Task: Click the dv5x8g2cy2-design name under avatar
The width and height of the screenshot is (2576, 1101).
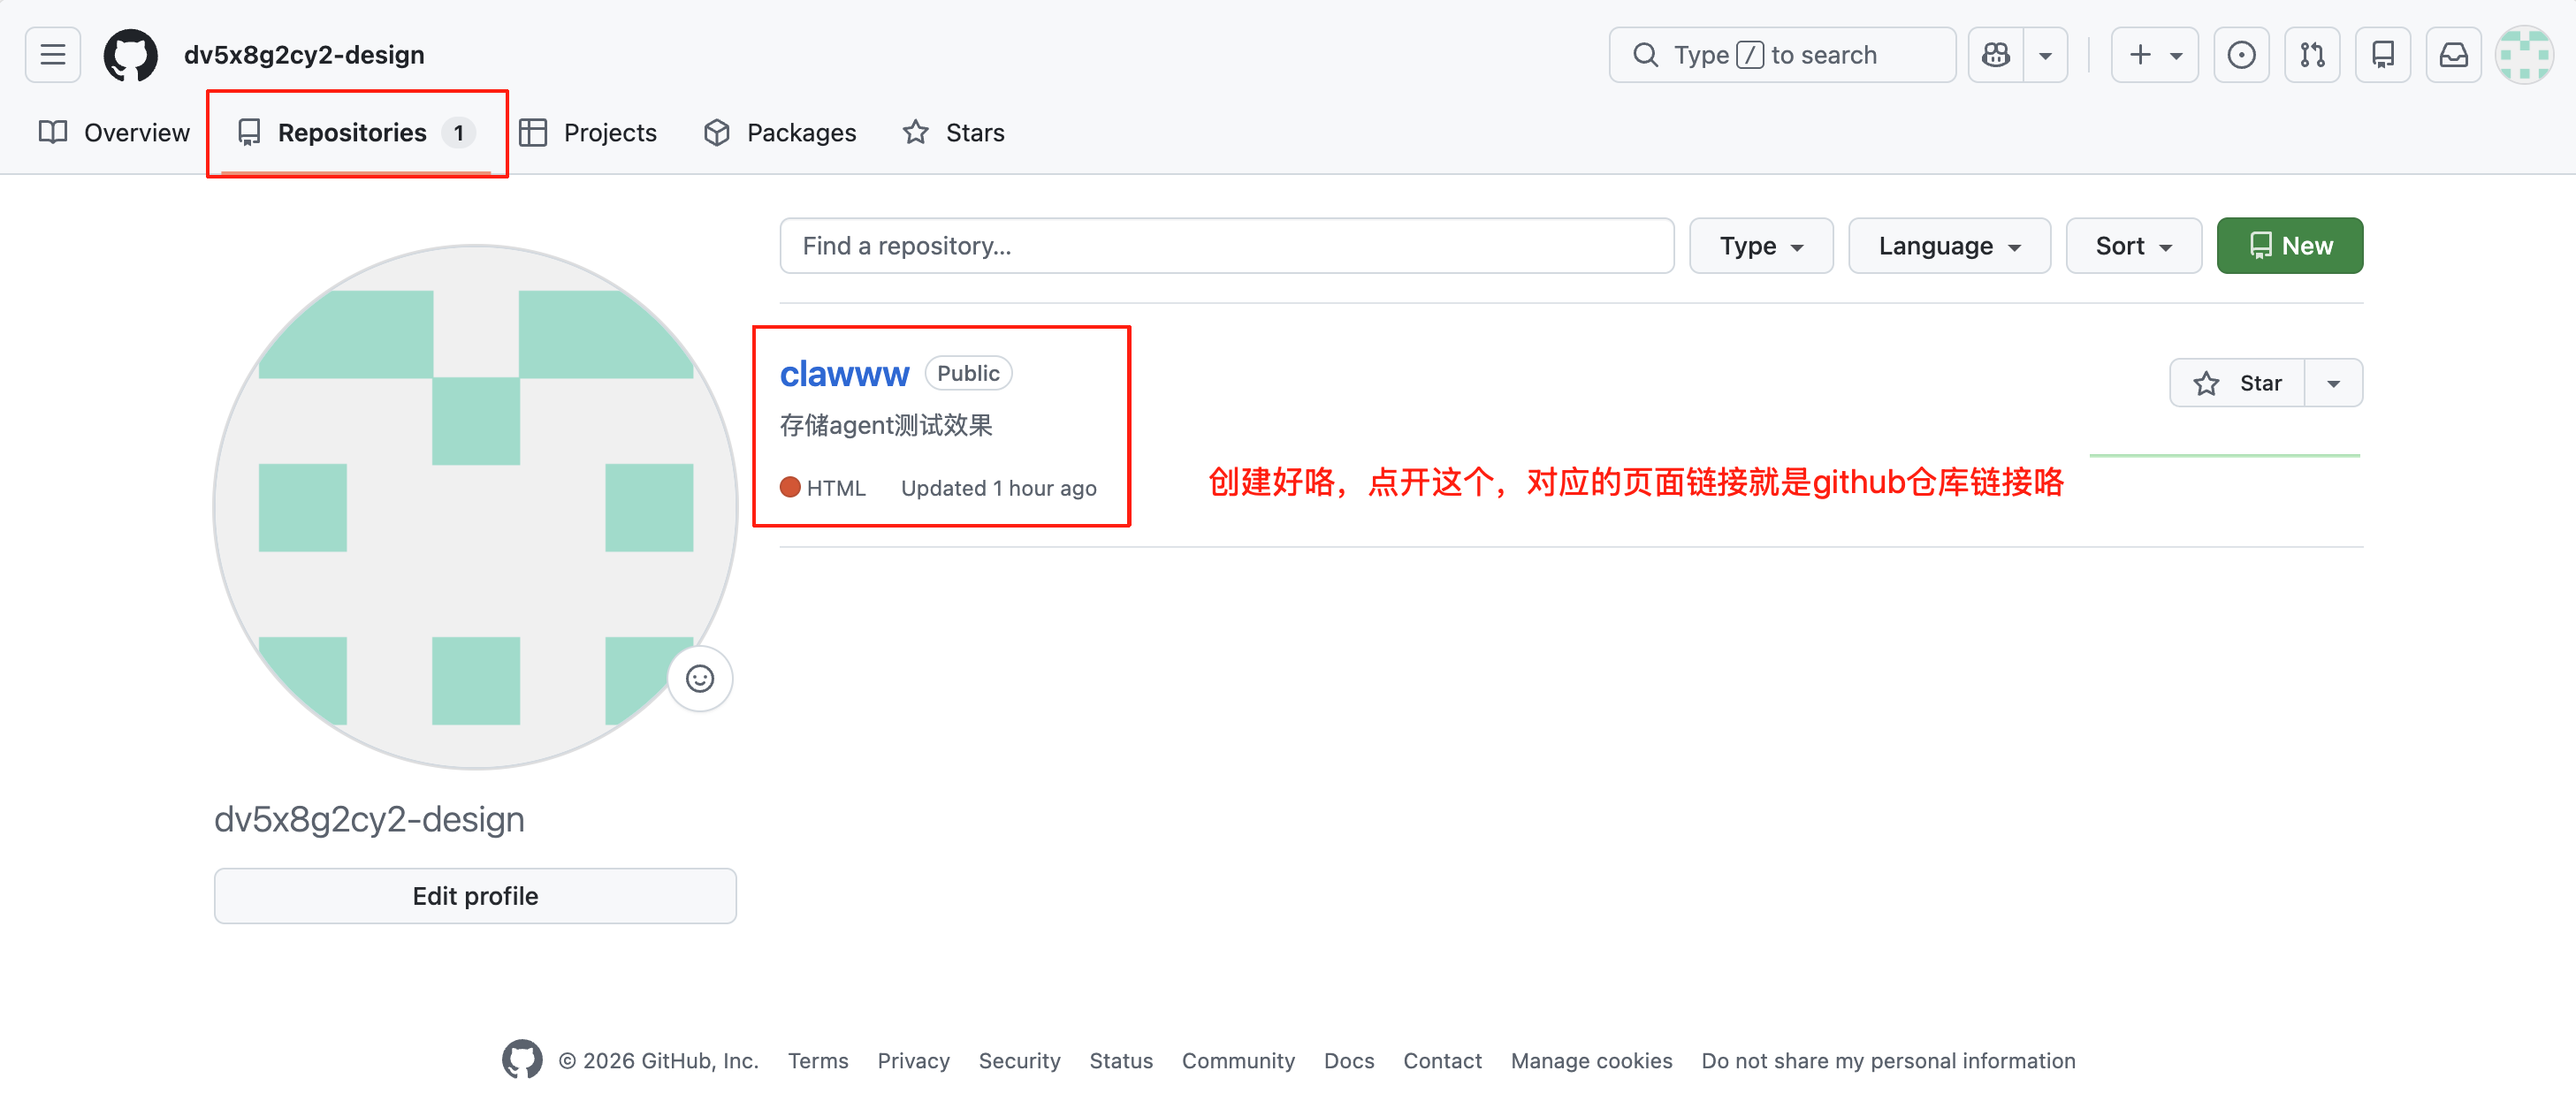Action: (369, 819)
